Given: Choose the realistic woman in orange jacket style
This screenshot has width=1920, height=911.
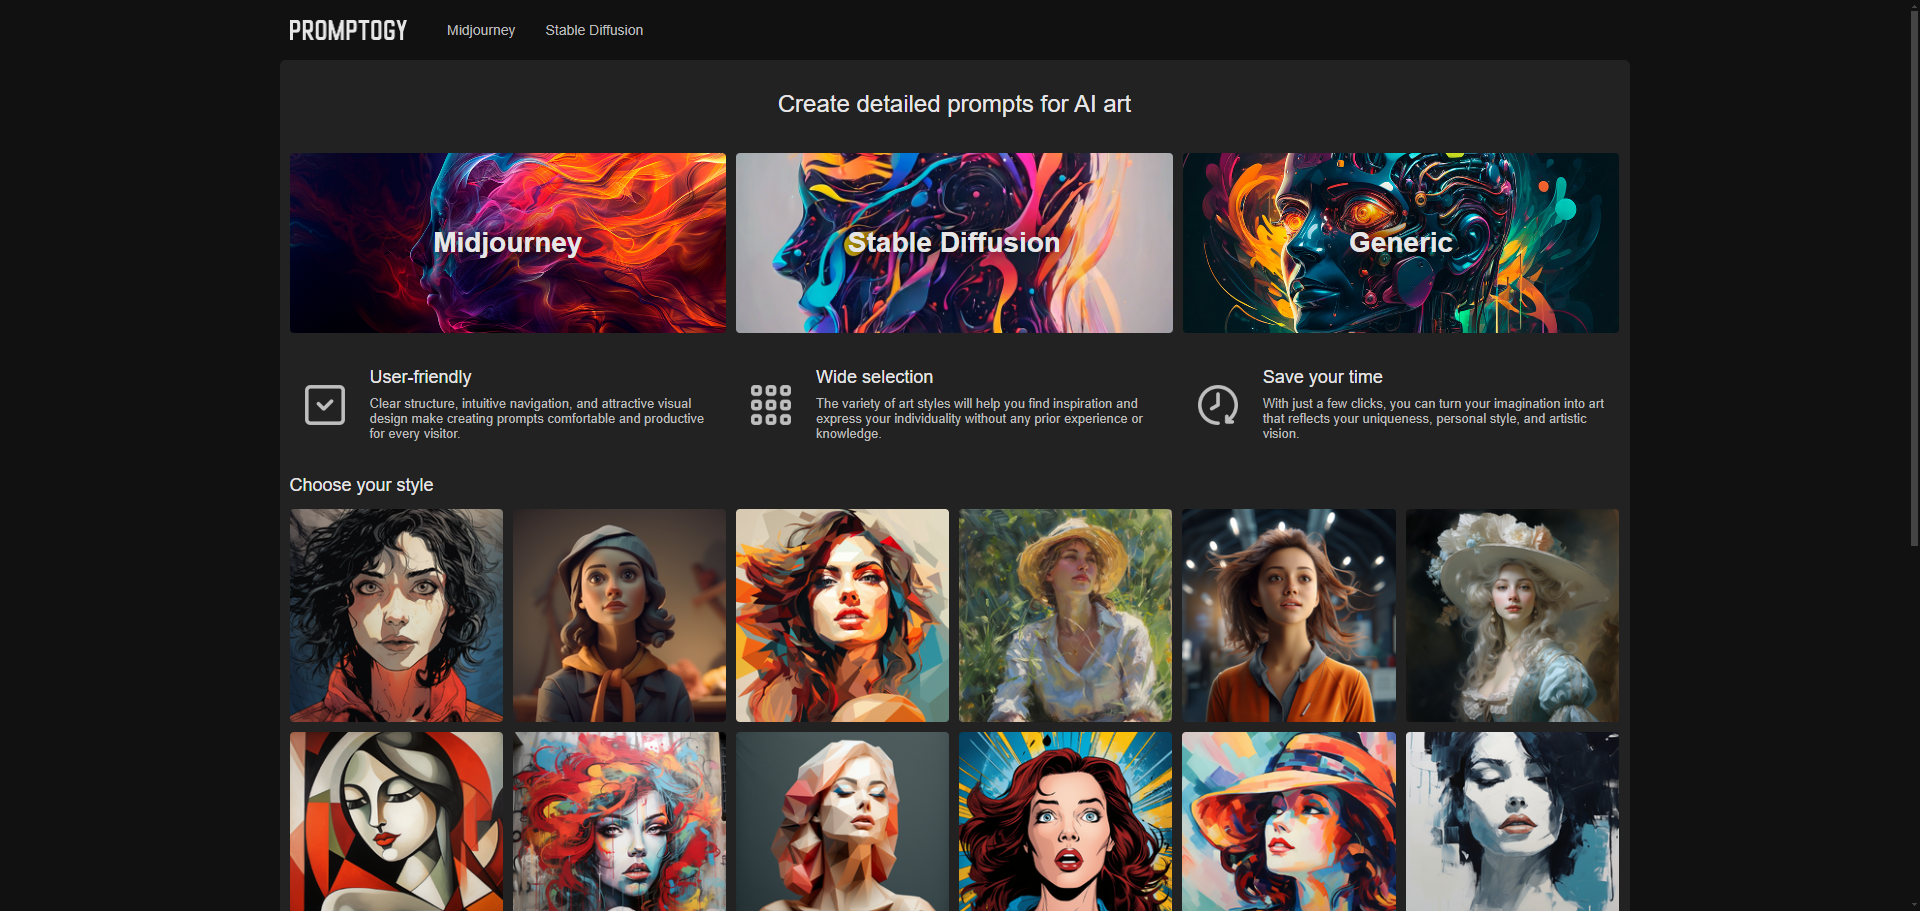Looking at the screenshot, I should point(1289,615).
